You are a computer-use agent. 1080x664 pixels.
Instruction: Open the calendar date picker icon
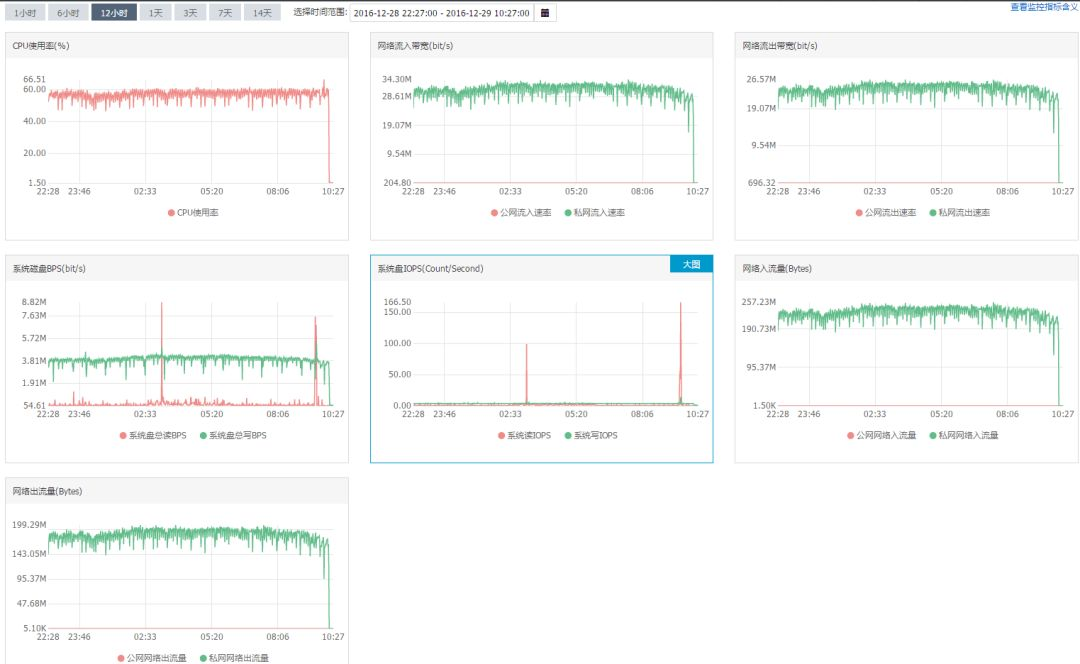click(545, 13)
